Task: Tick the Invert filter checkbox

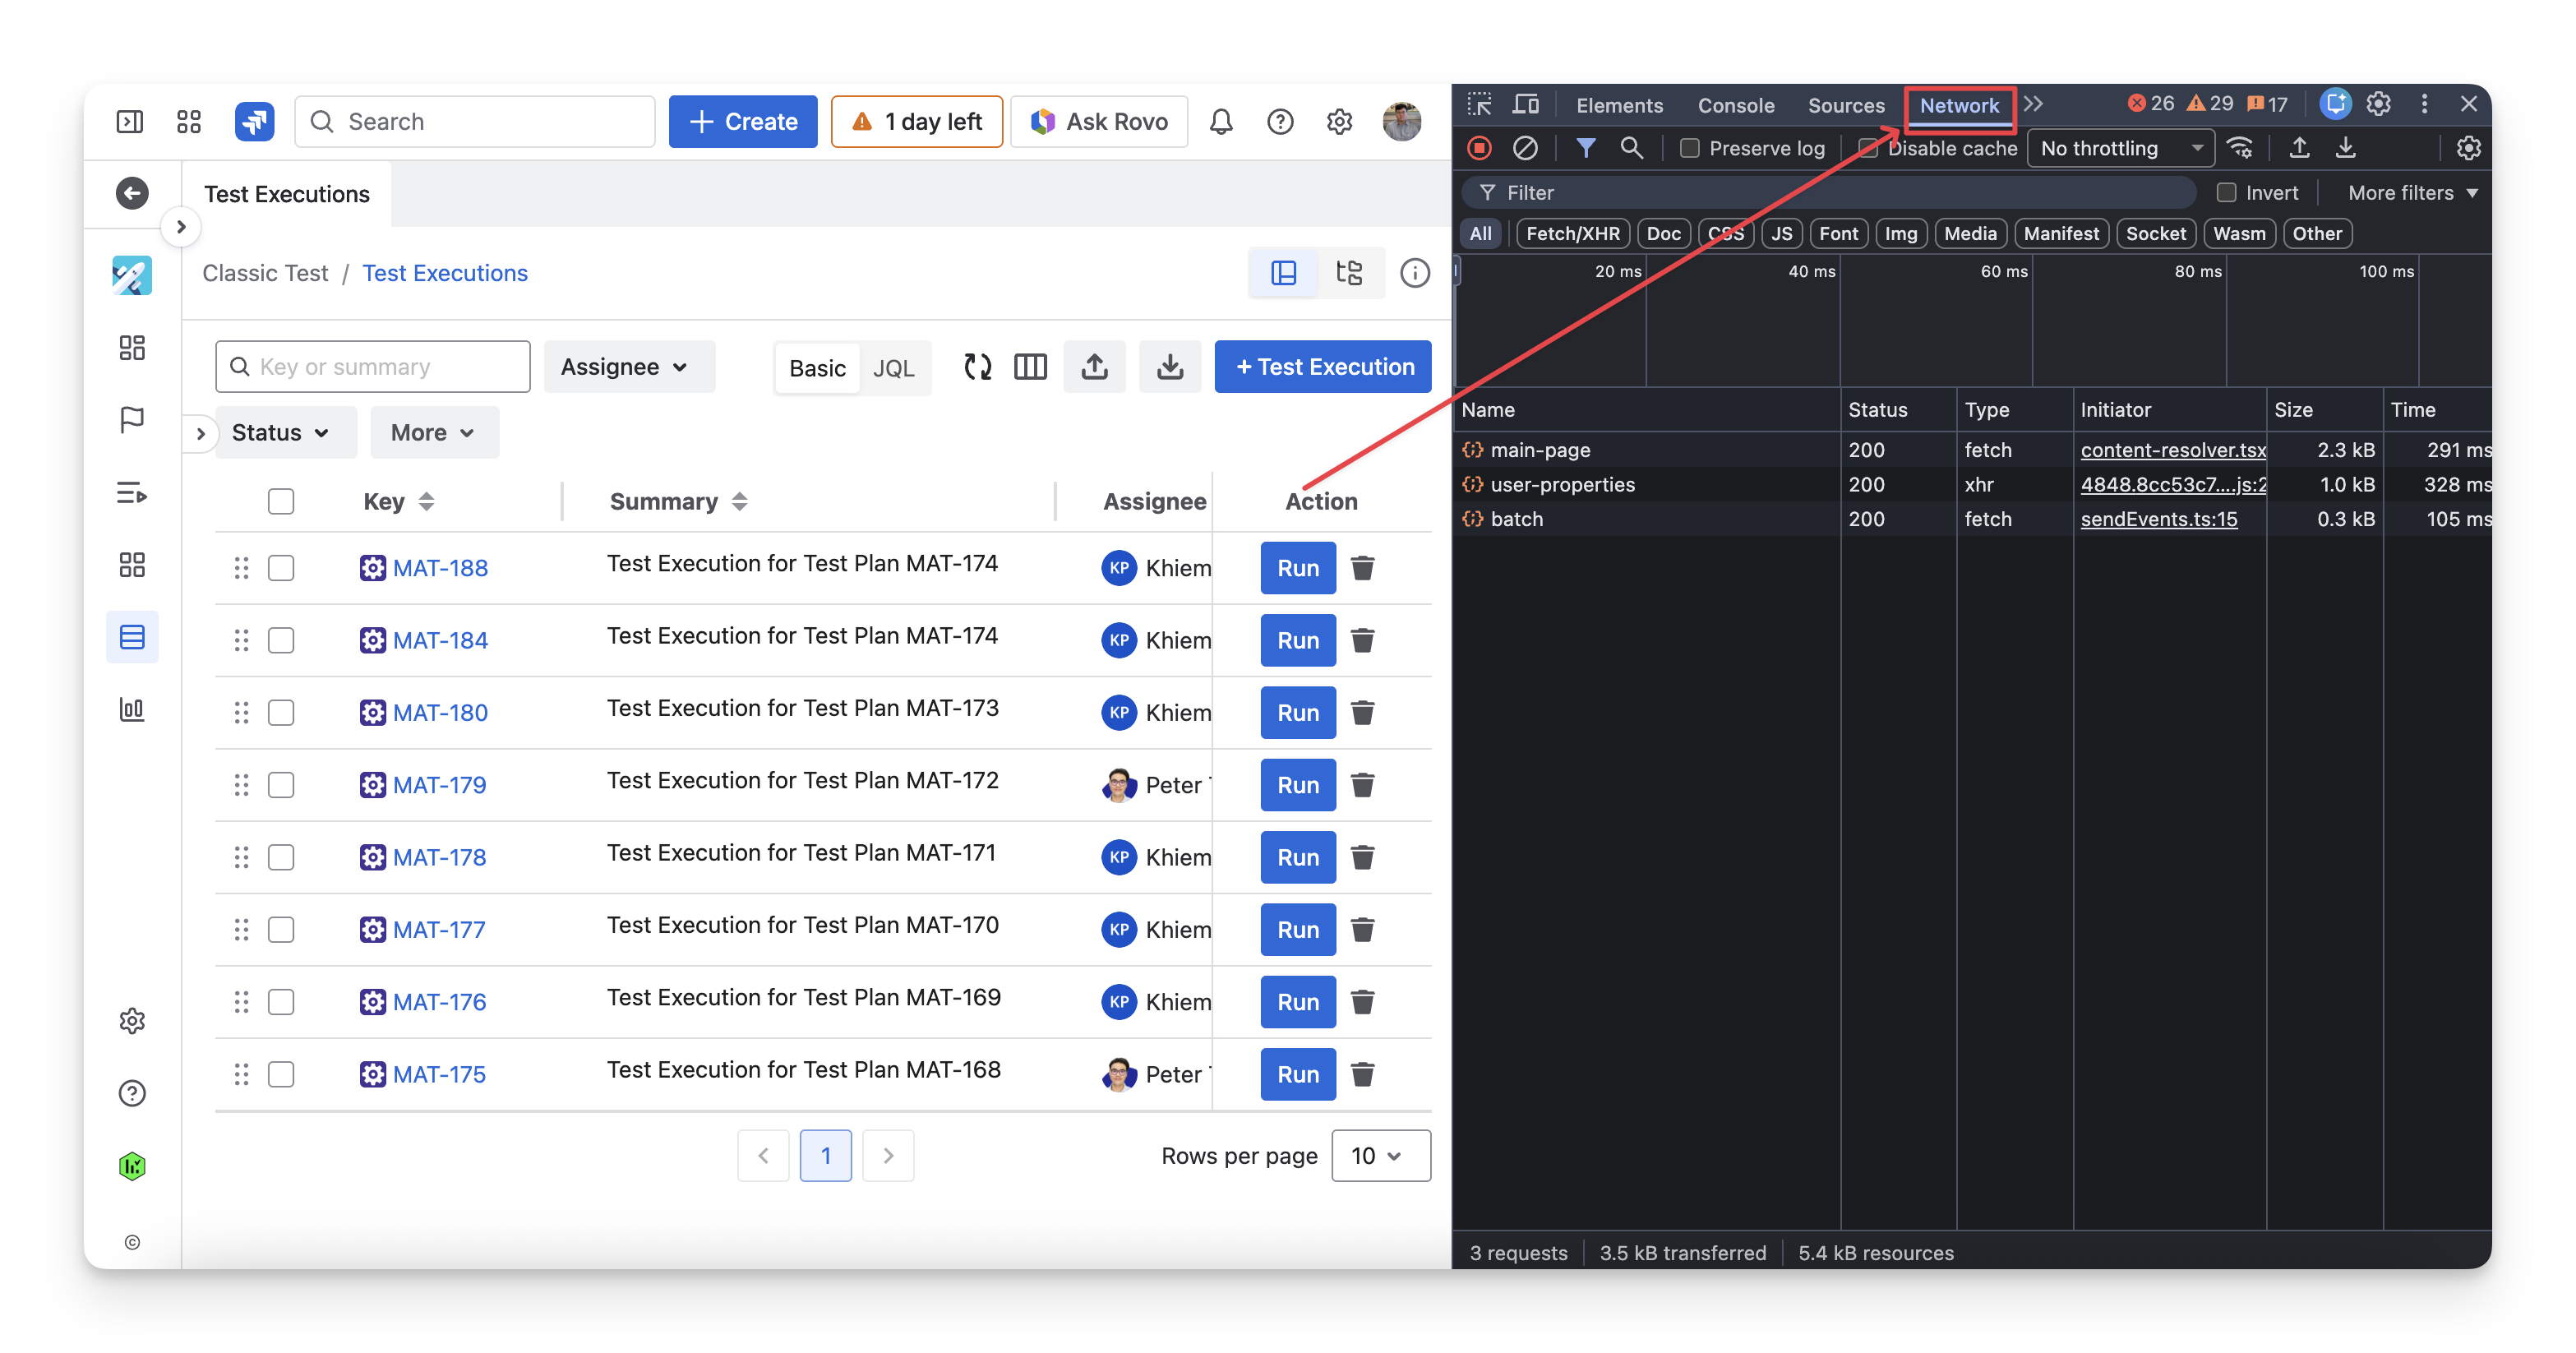Action: [2227, 193]
